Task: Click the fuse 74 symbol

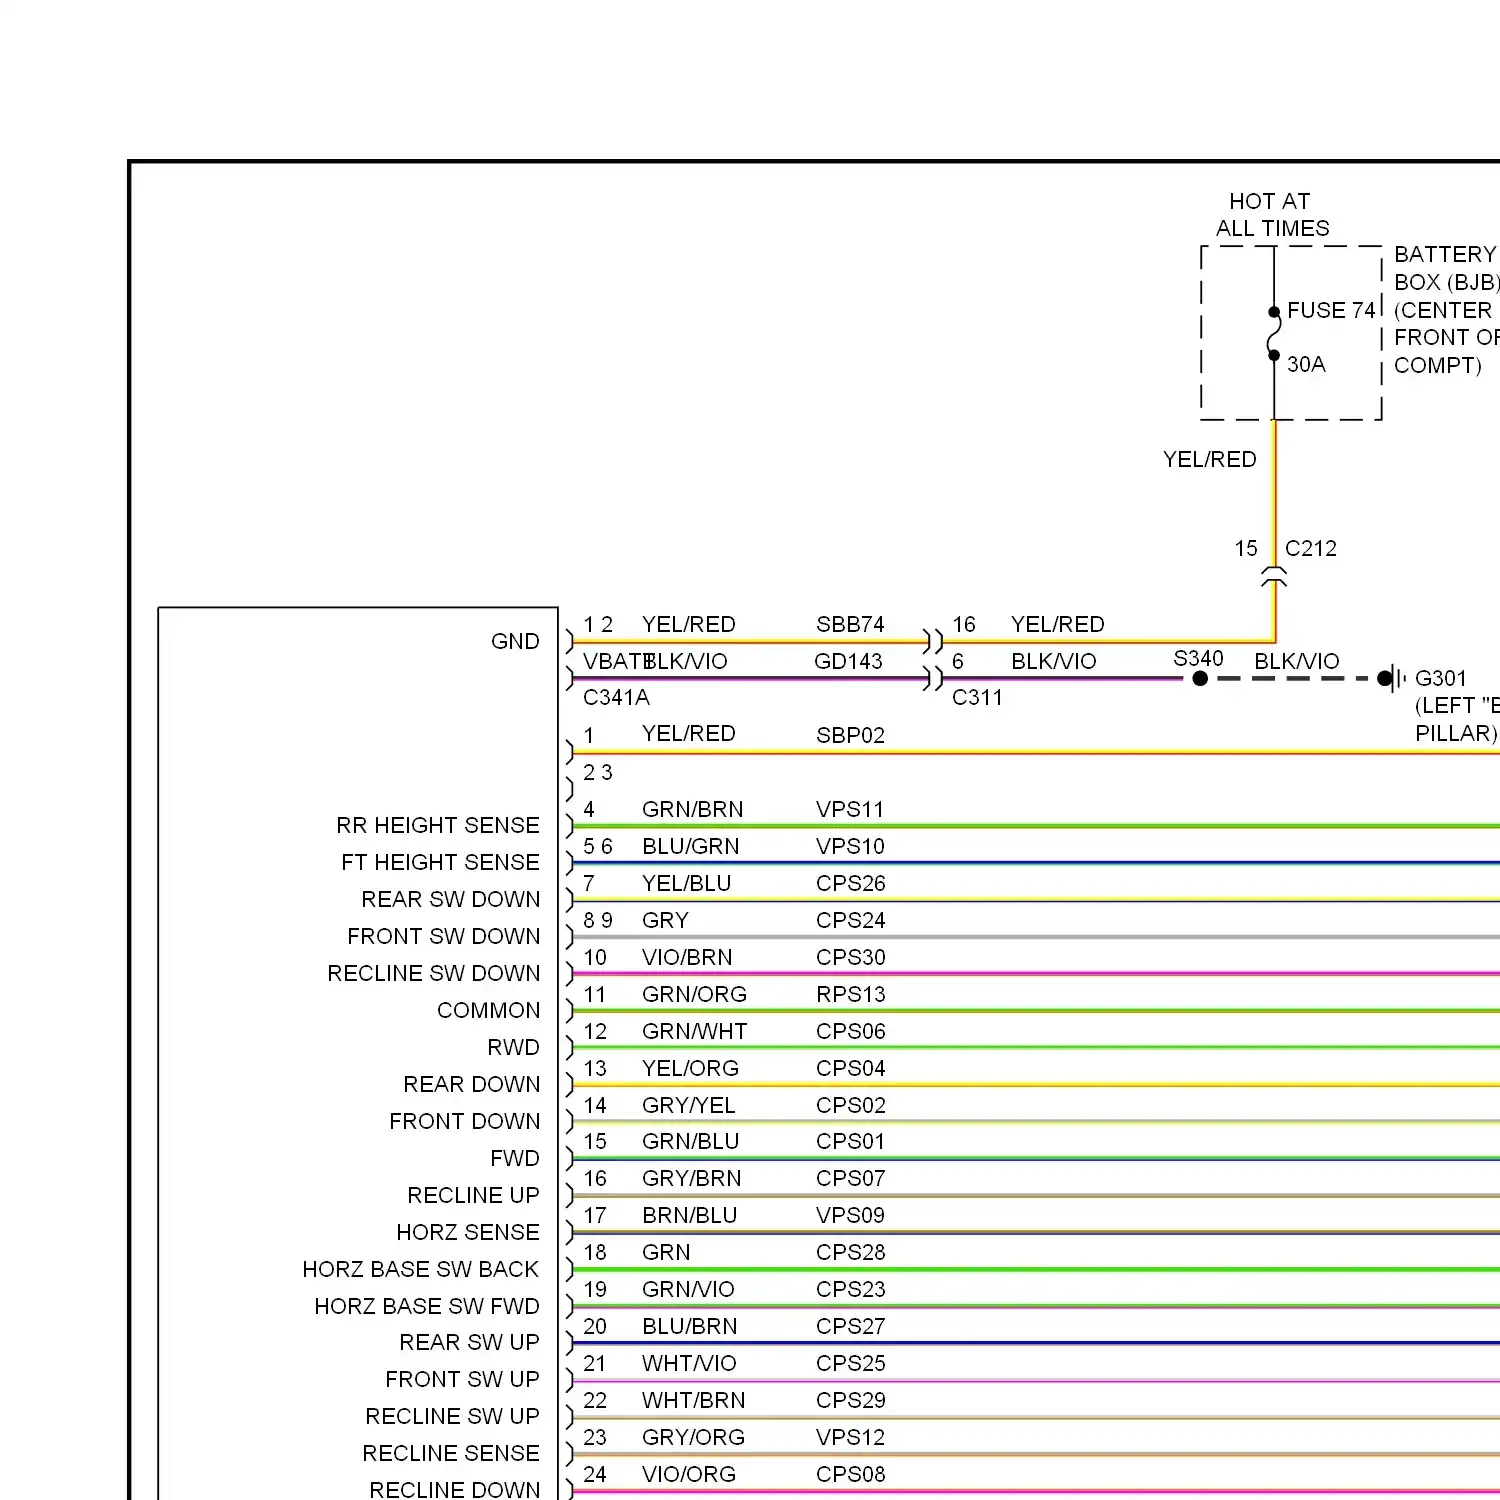Action: pos(1274,334)
